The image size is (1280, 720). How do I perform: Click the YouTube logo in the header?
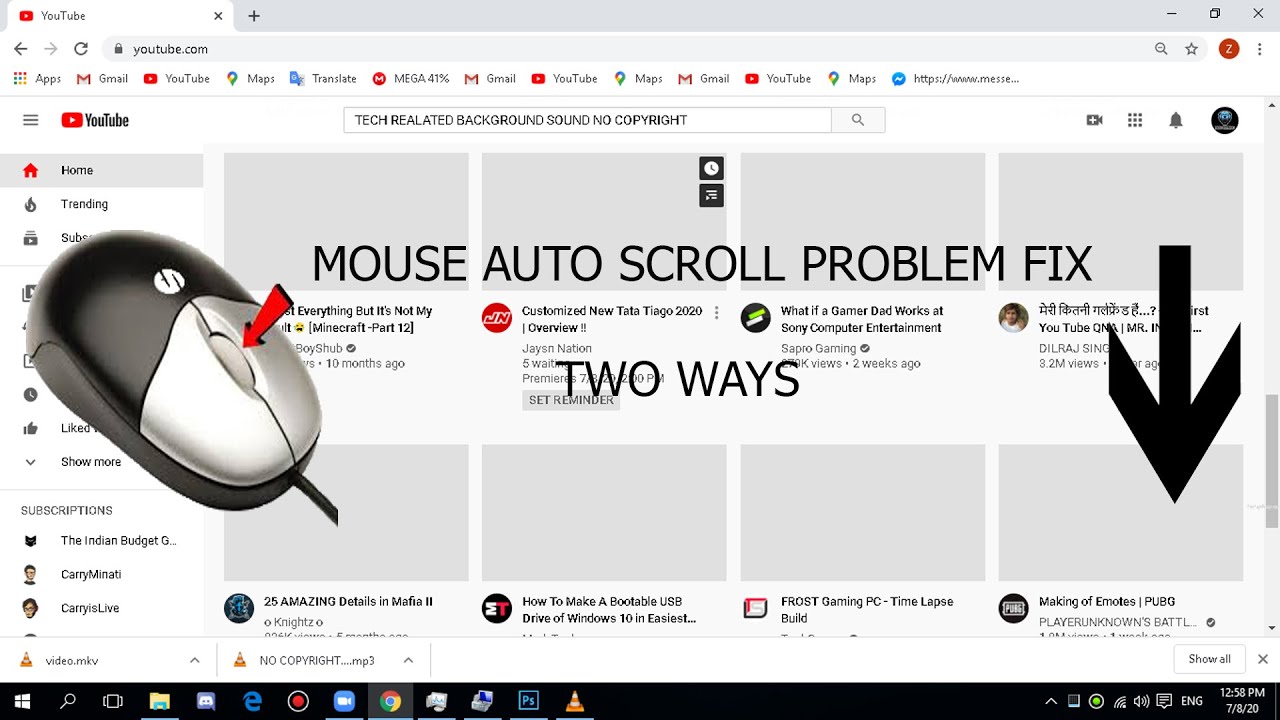click(x=95, y=120)
